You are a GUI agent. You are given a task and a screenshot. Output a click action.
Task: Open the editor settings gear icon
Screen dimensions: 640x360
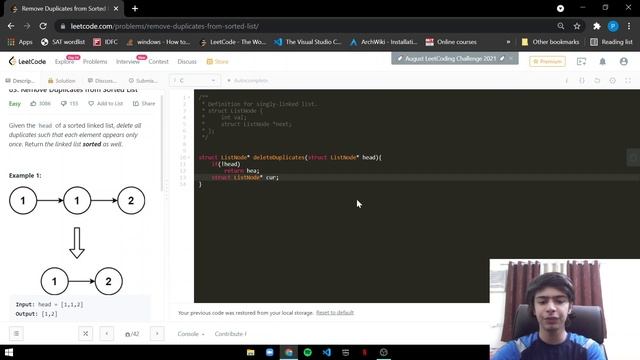613,81
